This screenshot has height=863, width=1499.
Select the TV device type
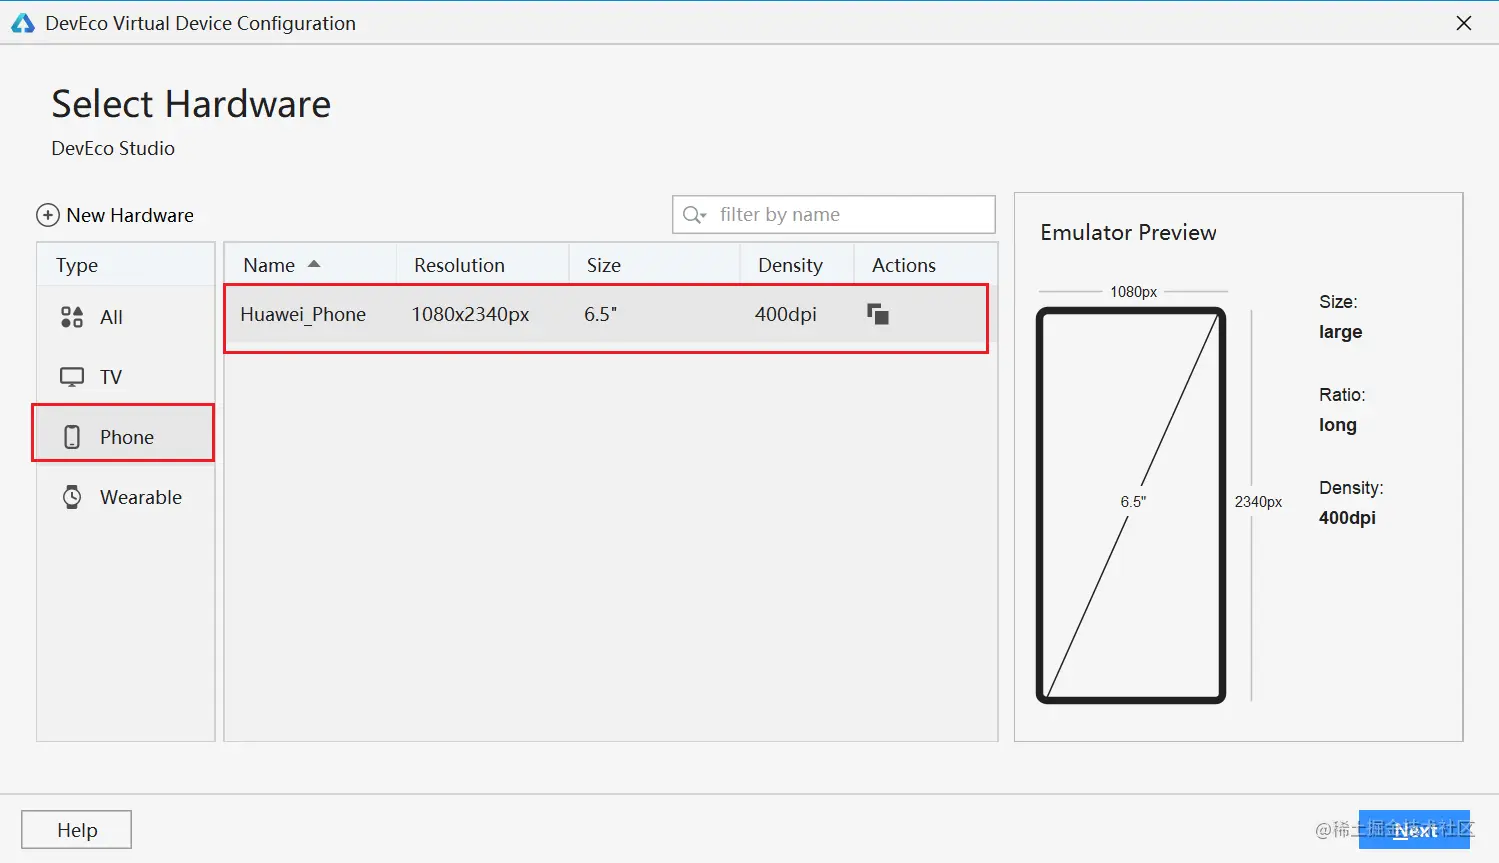(x=126, y=377)
